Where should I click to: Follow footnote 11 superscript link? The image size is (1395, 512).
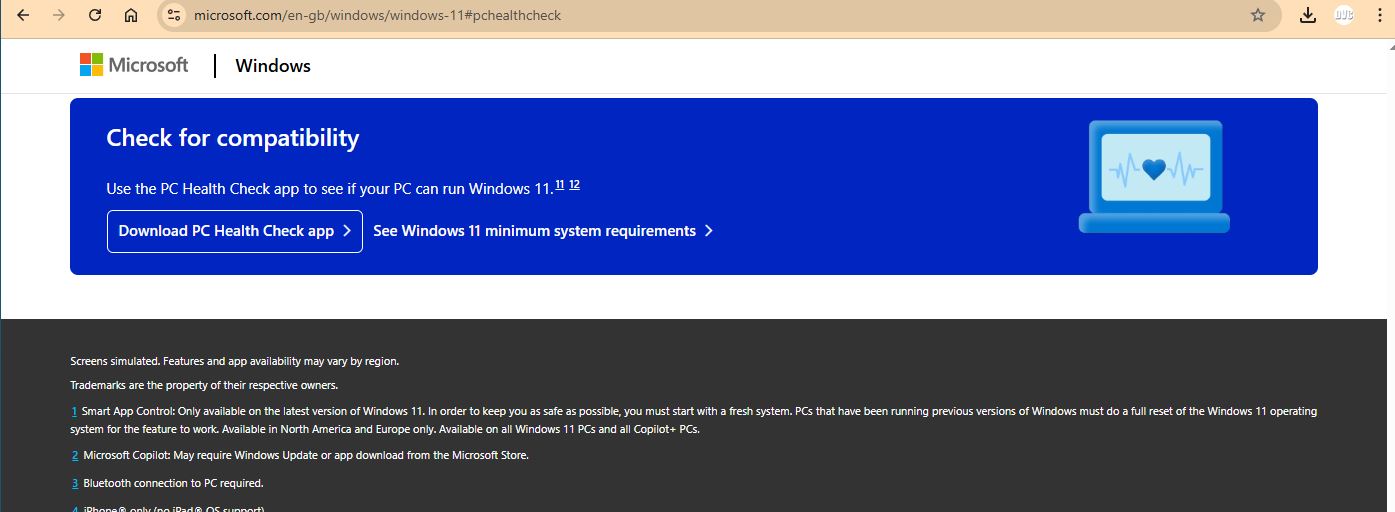coord(560,184)
